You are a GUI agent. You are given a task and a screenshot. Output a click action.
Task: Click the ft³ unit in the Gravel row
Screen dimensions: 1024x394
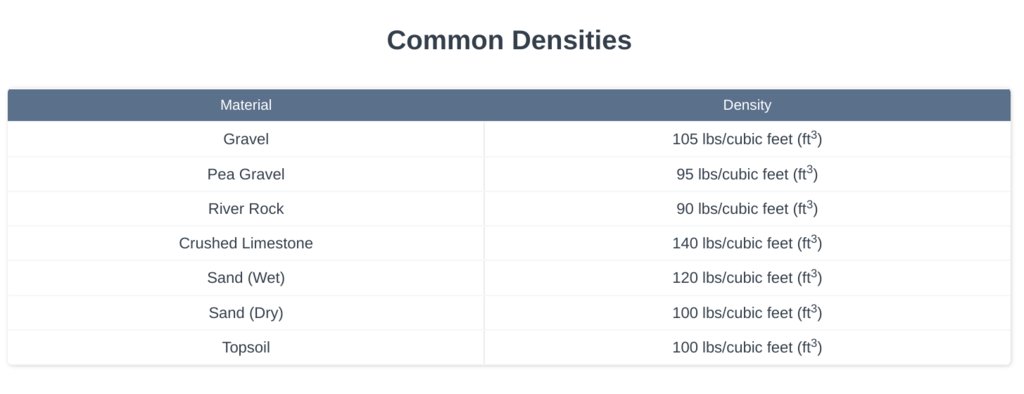[810, 139]
